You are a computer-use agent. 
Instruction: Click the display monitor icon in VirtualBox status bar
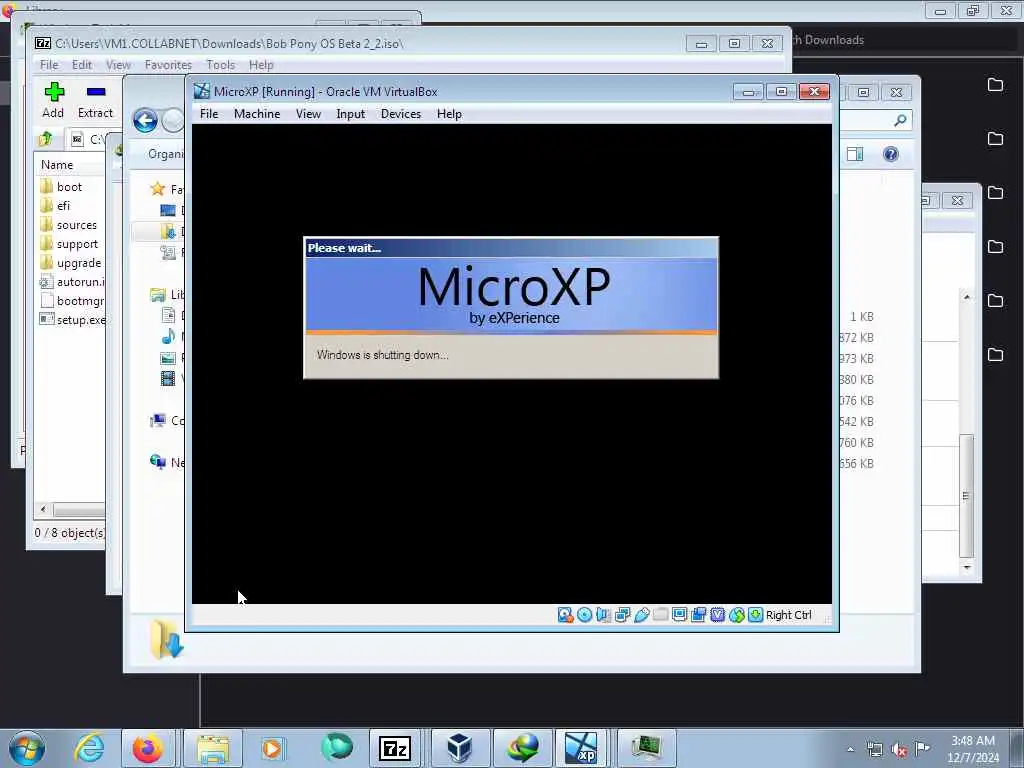(679, 615)
